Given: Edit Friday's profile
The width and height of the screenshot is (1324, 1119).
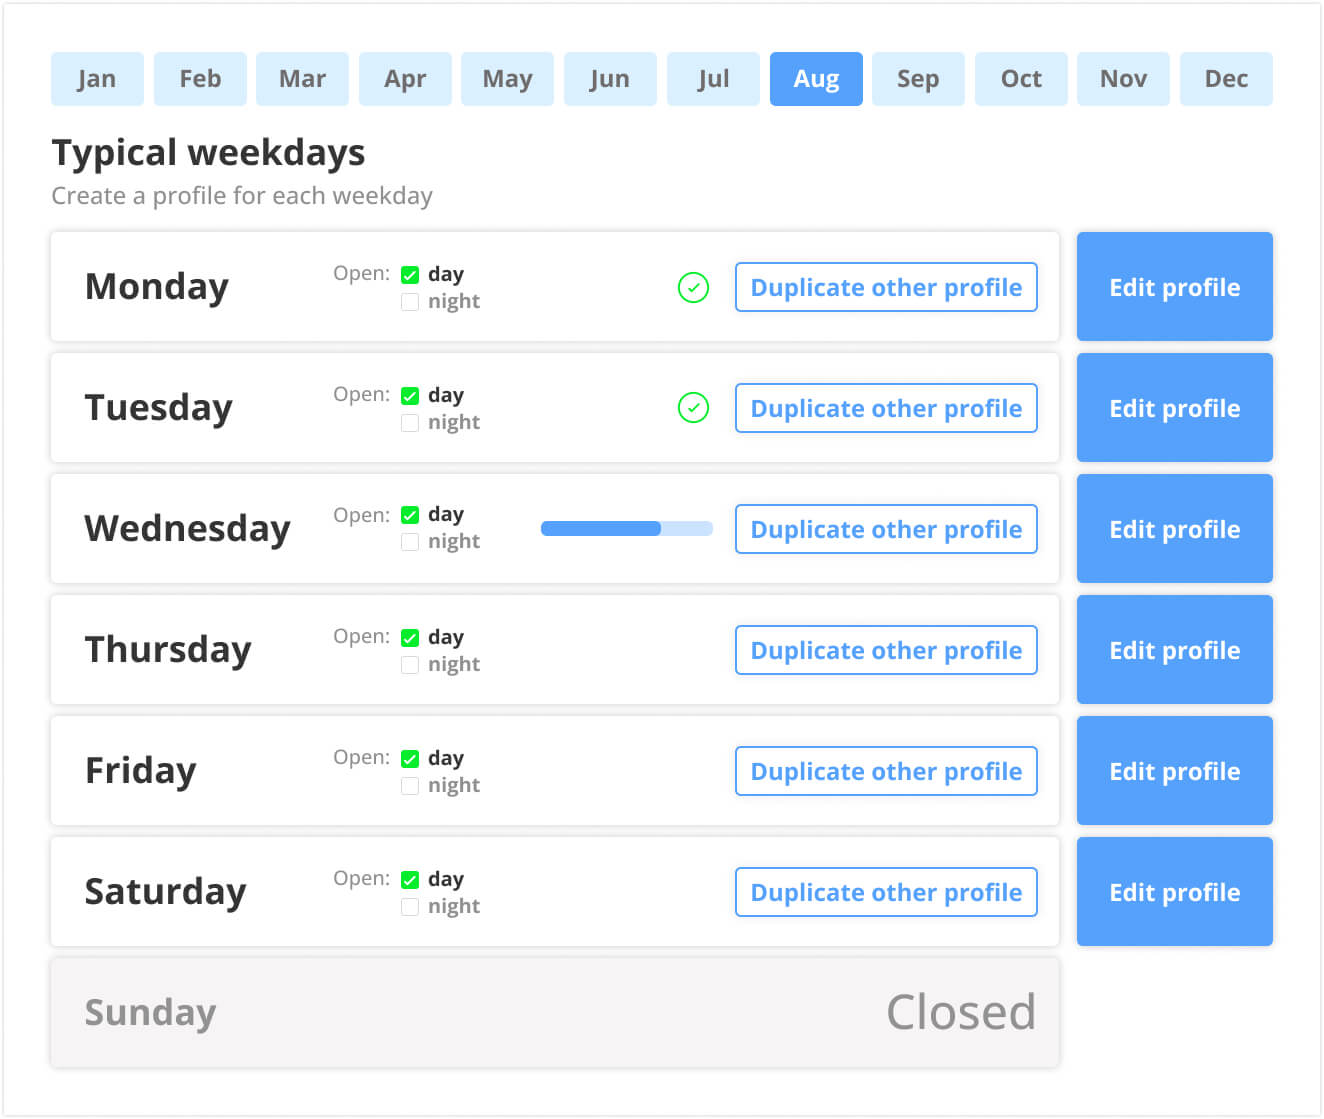Looking at the screenshot, I should tap(1174, 770).
